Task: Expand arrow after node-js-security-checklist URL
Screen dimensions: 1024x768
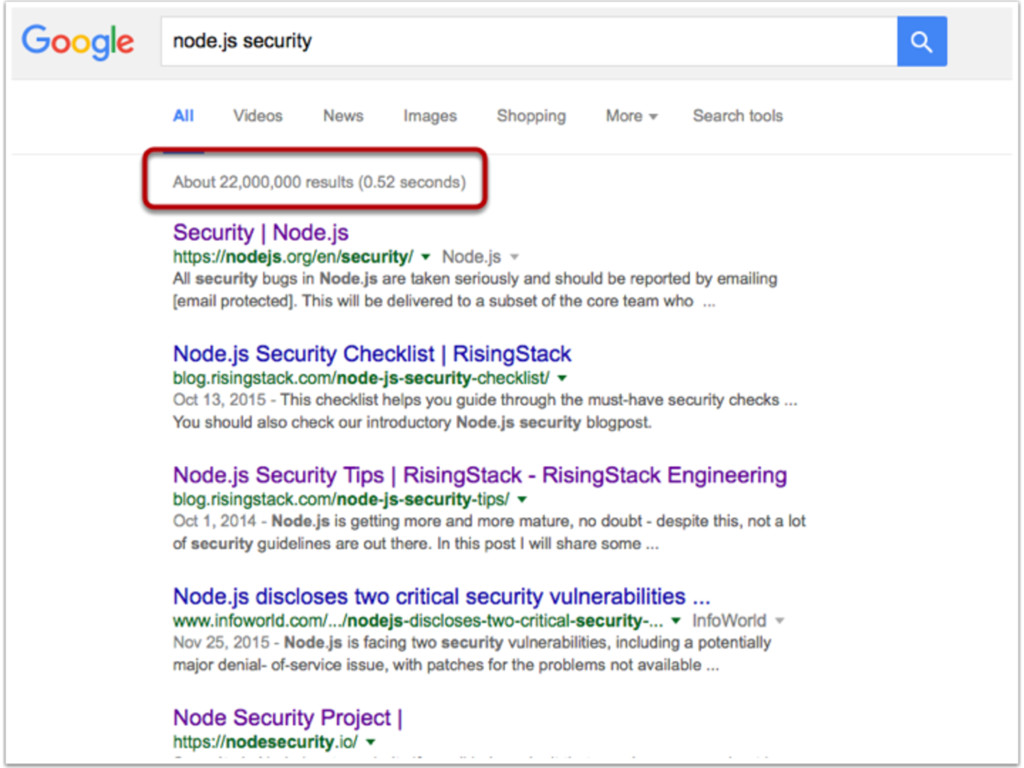Action: pos(562,378)
